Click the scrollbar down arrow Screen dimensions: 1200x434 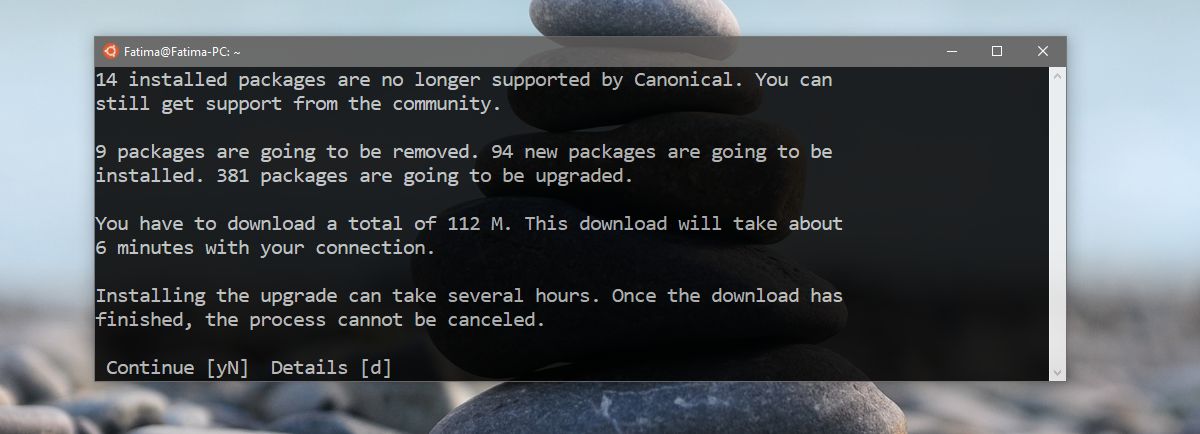(x=1058, y=372)
